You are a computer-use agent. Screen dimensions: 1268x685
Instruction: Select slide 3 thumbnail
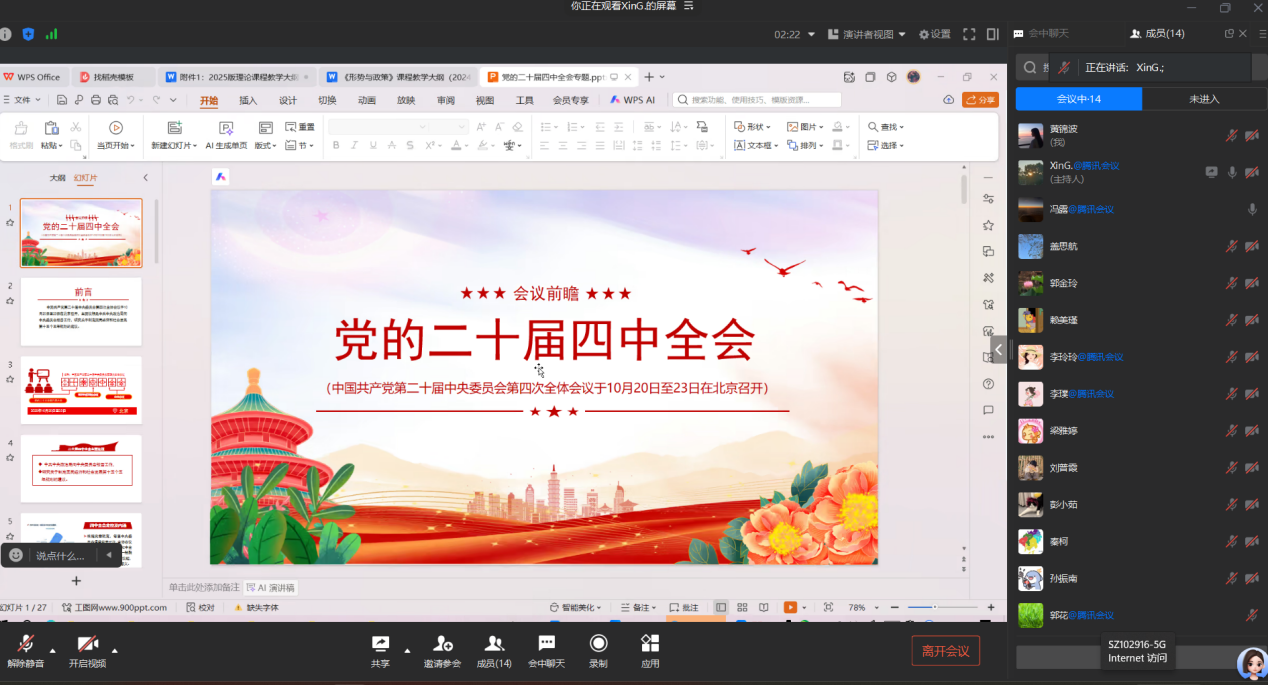point(81,390)
